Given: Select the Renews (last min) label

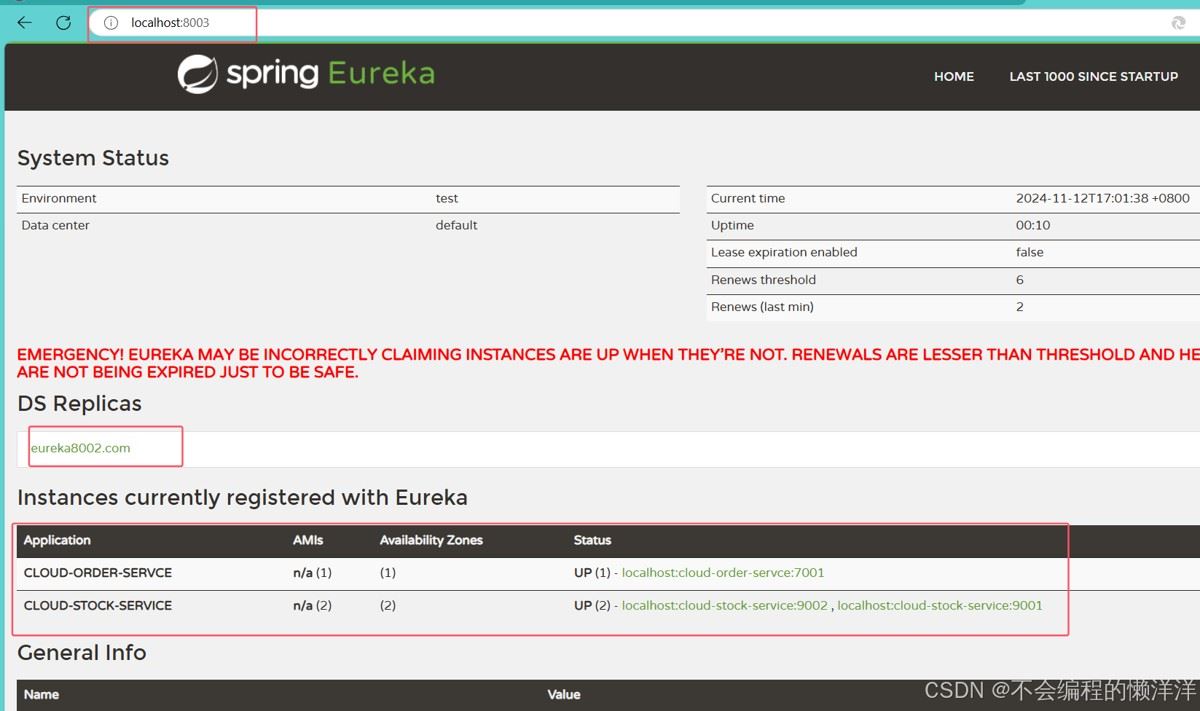Looking at the screenshot, I should click(x=762, y=307).
